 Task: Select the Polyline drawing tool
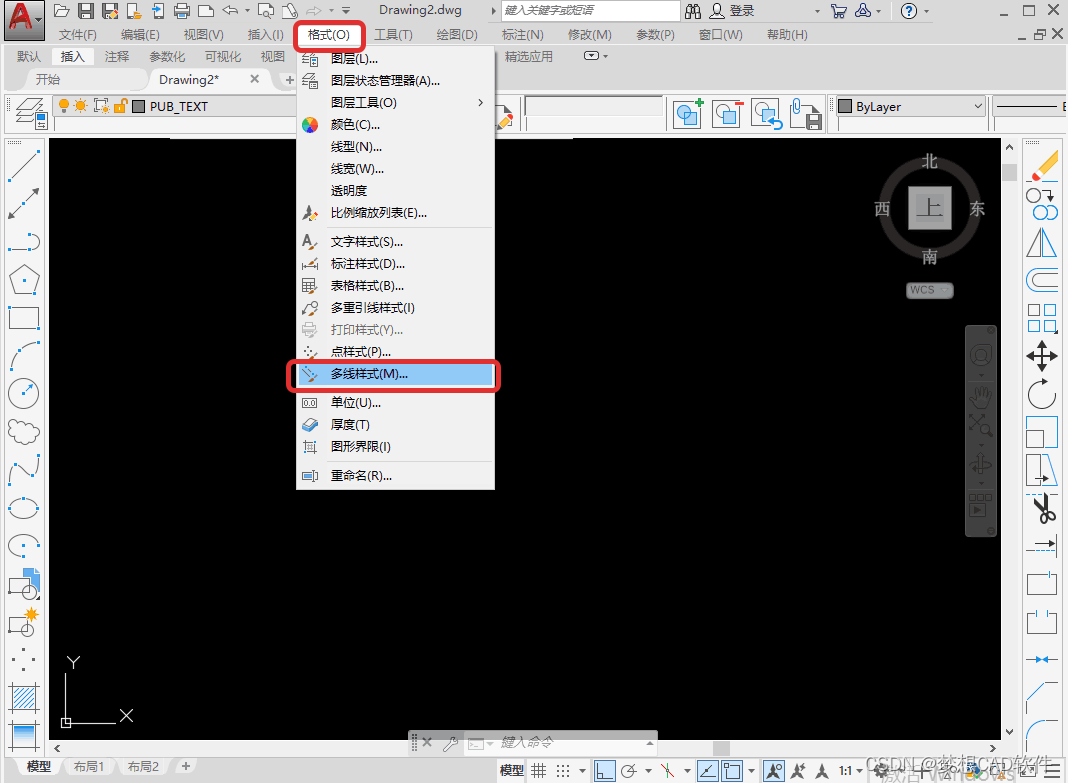(x=24, y=242)
